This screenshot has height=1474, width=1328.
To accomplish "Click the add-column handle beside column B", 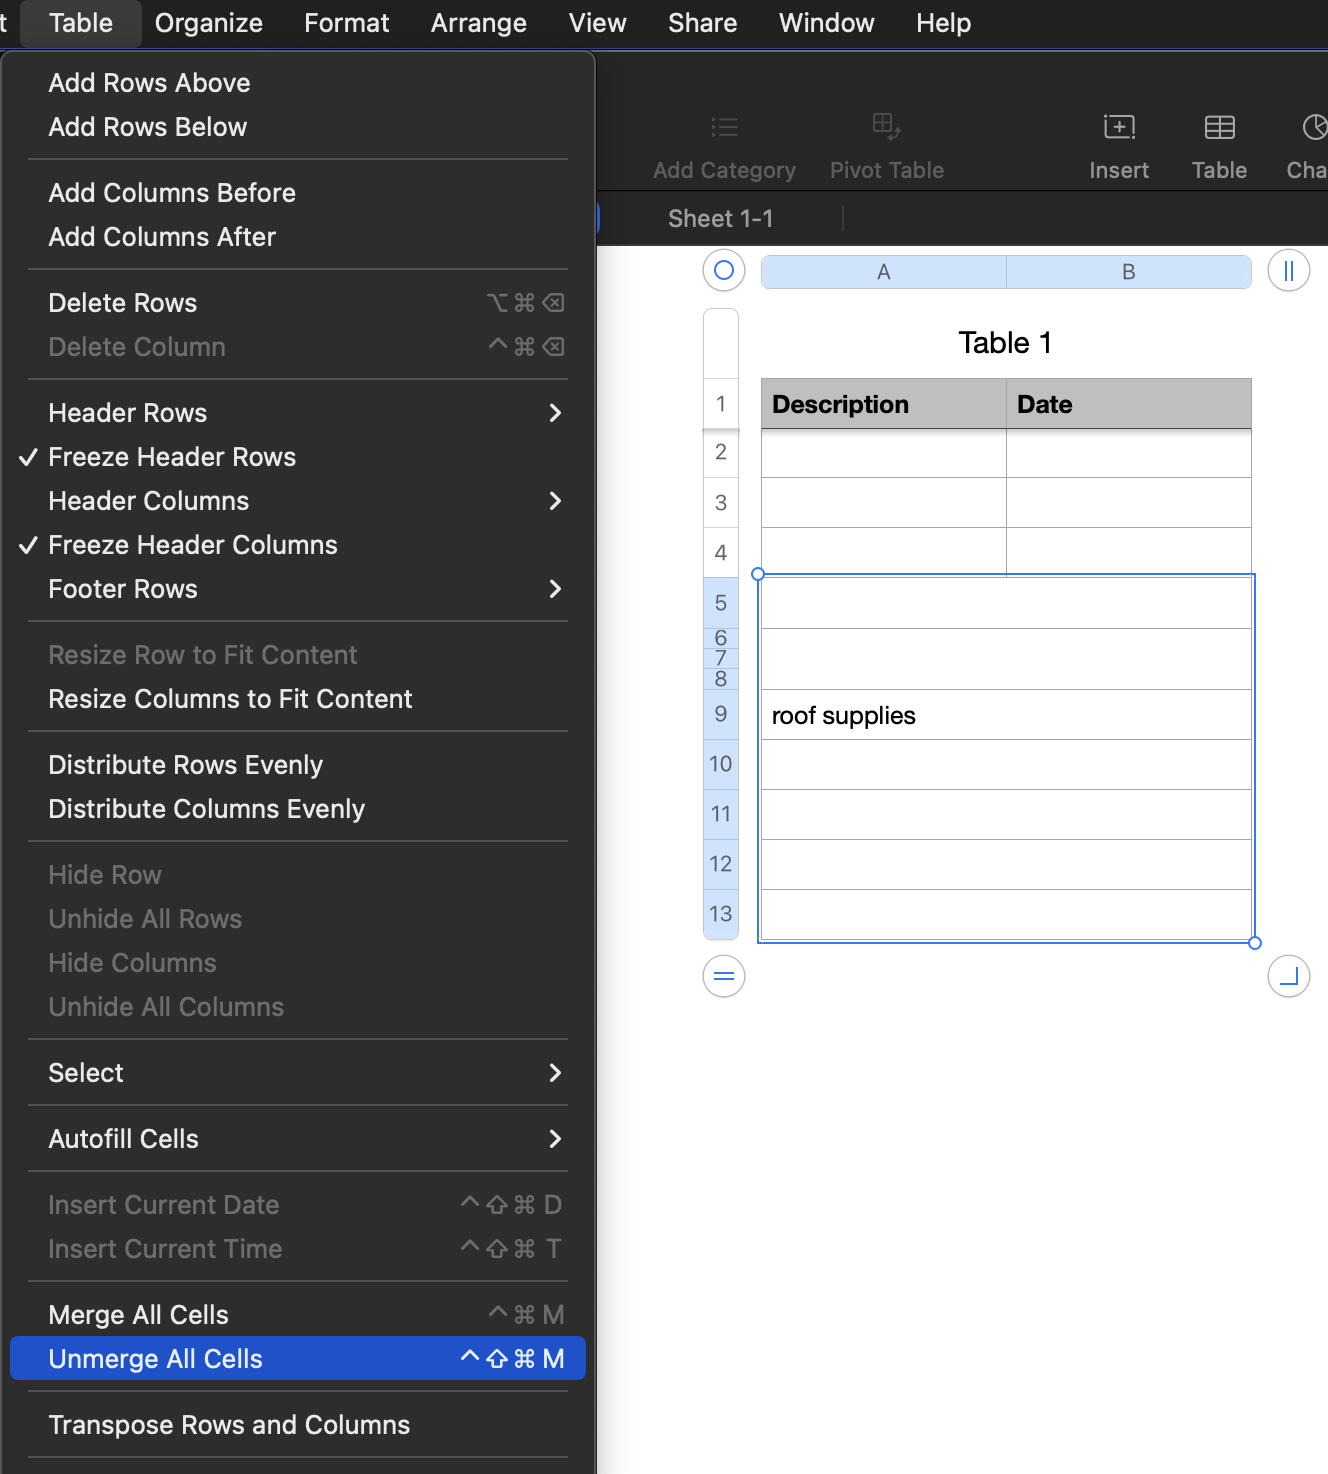I will pos(1288,270).
